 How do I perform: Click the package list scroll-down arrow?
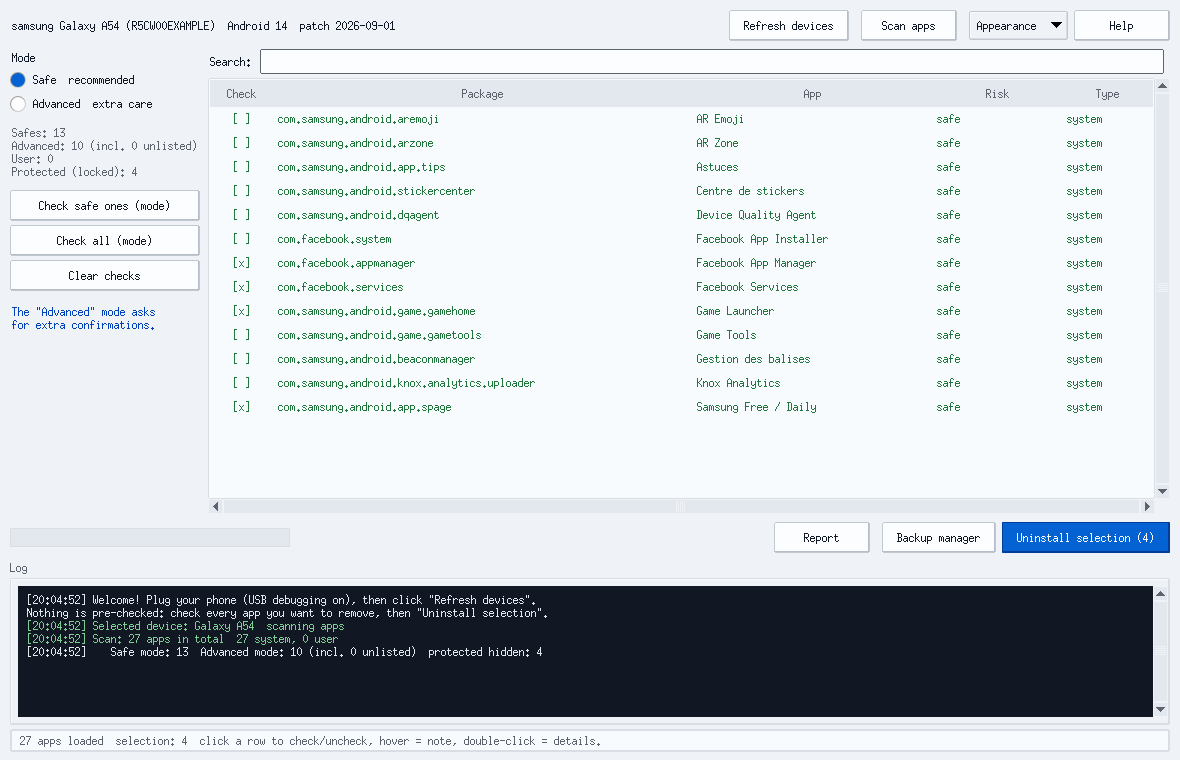1162,491
